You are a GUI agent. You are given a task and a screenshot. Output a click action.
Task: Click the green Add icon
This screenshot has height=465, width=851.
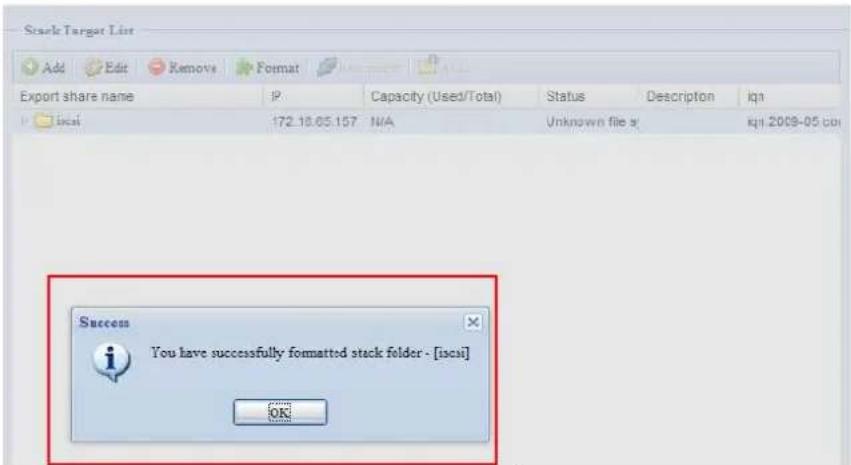(x=30, y=67)
